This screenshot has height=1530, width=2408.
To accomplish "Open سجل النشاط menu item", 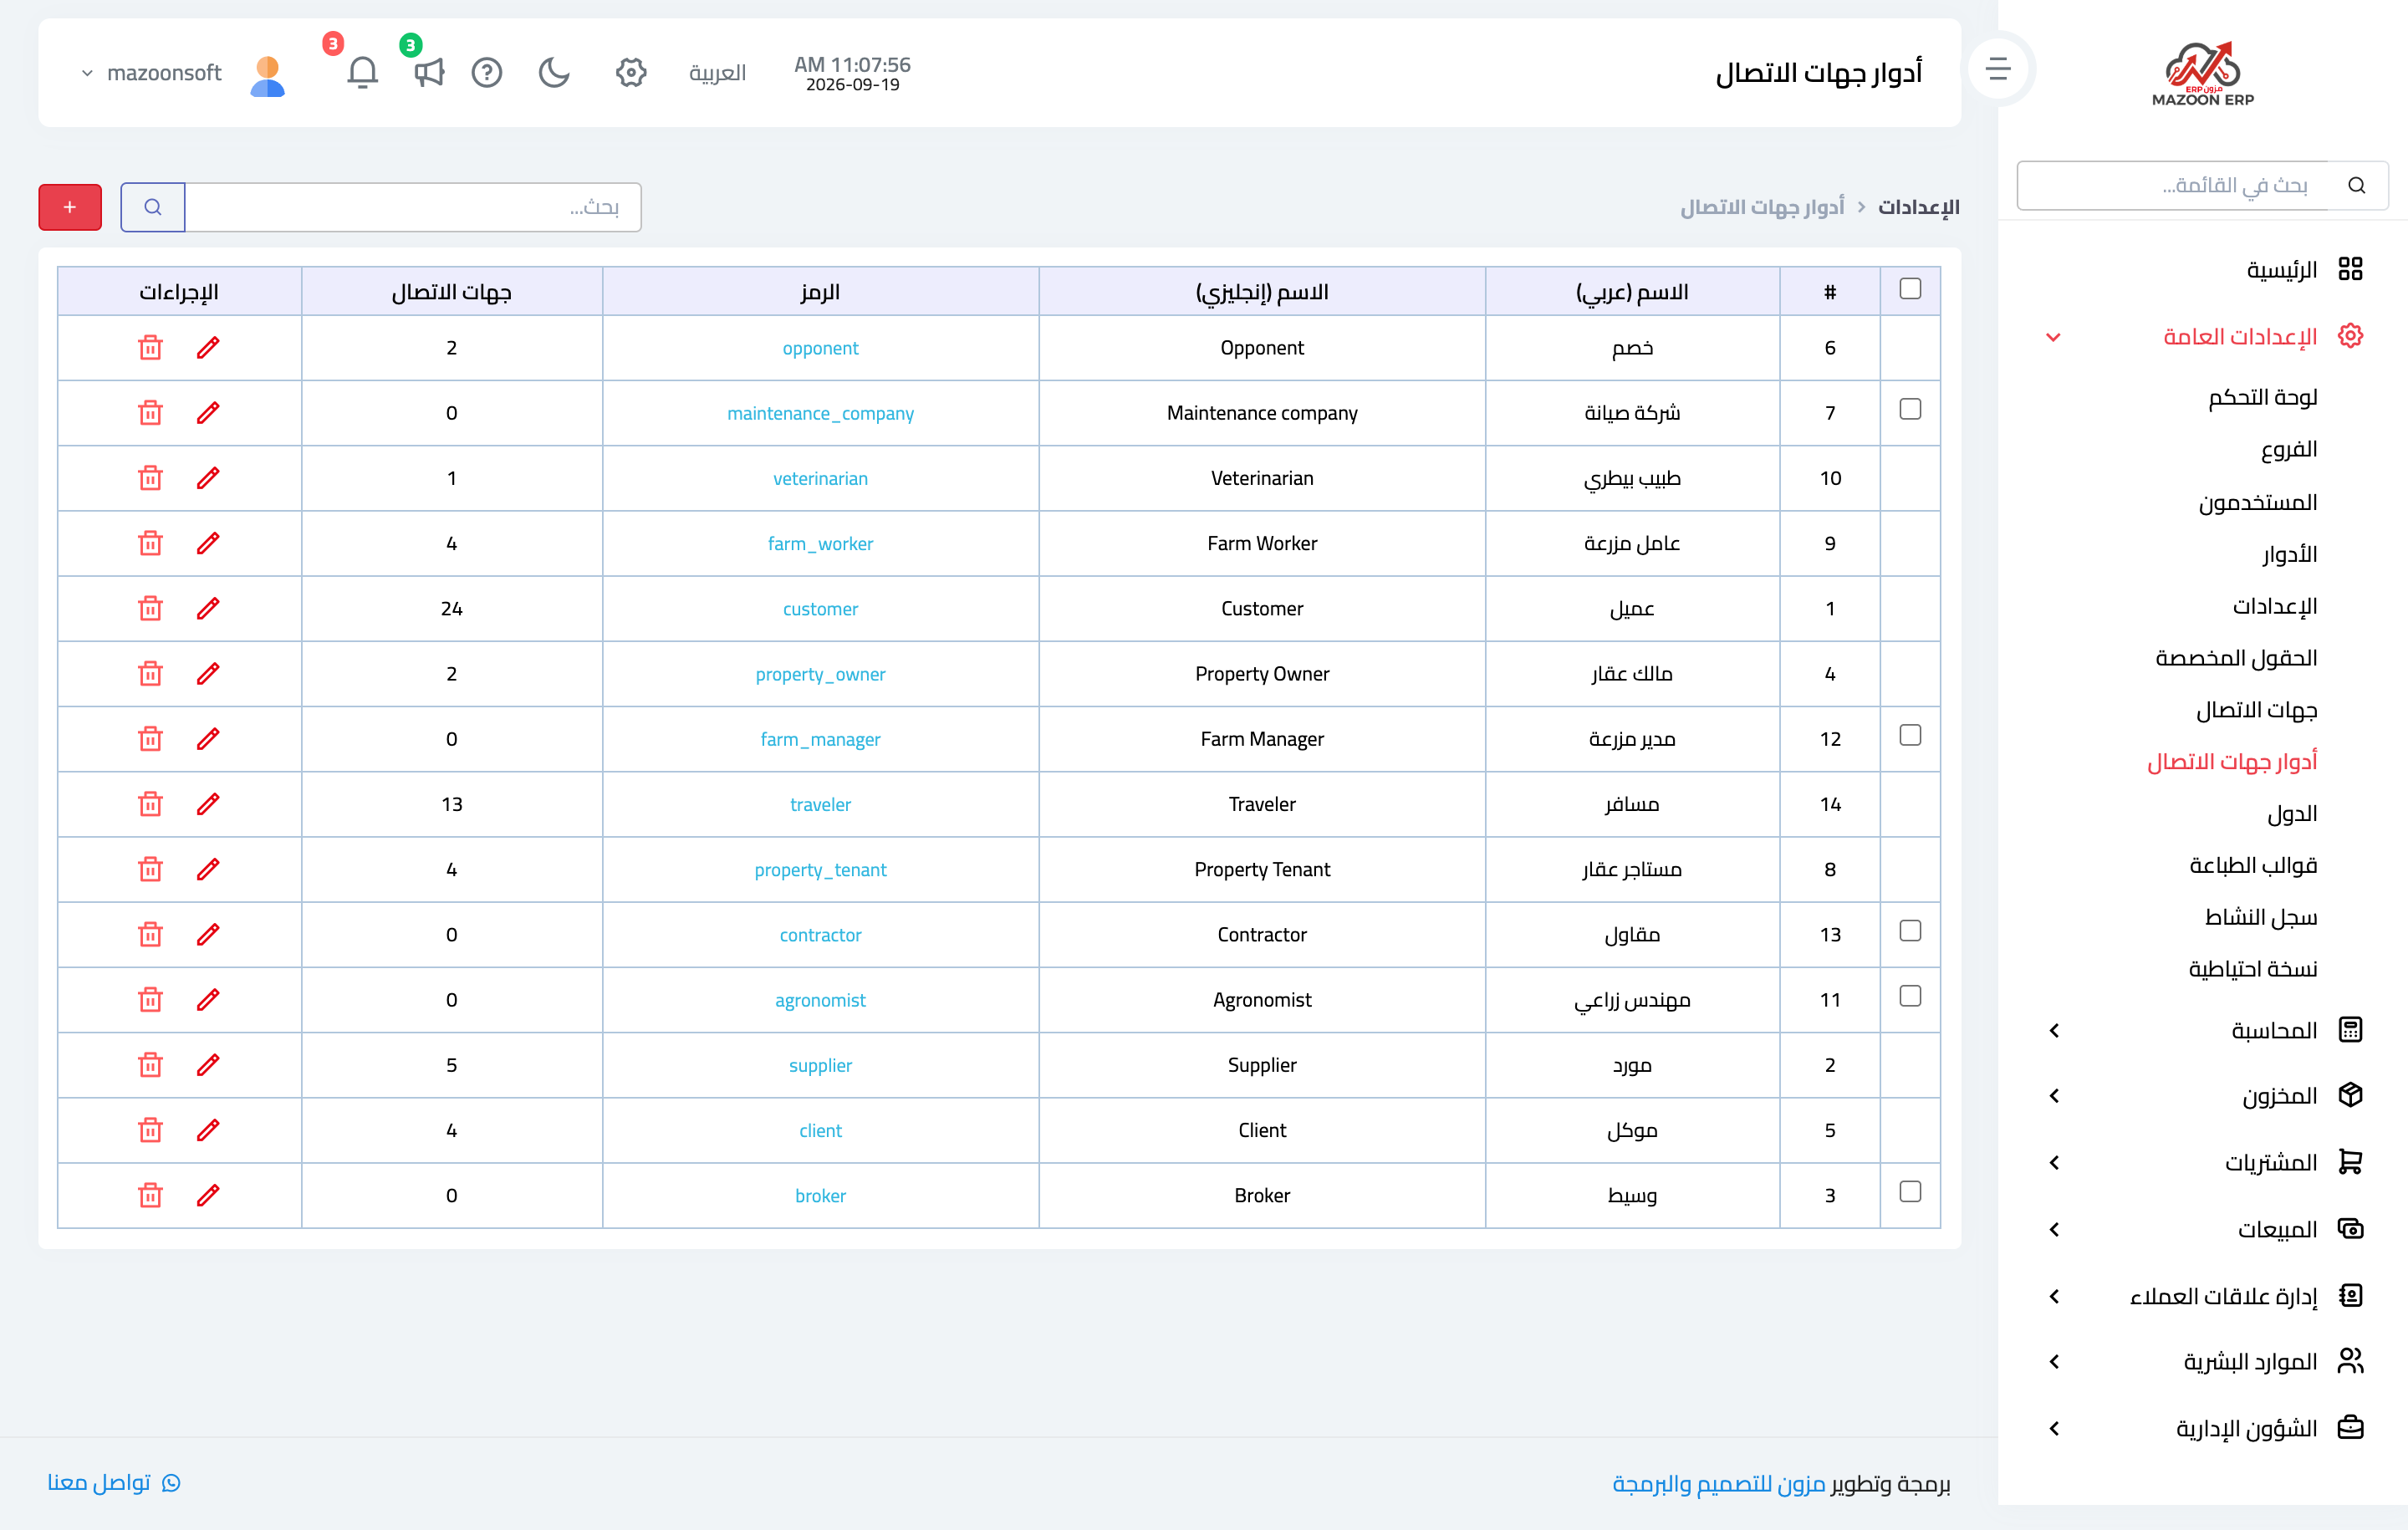I will [2261, 917].
